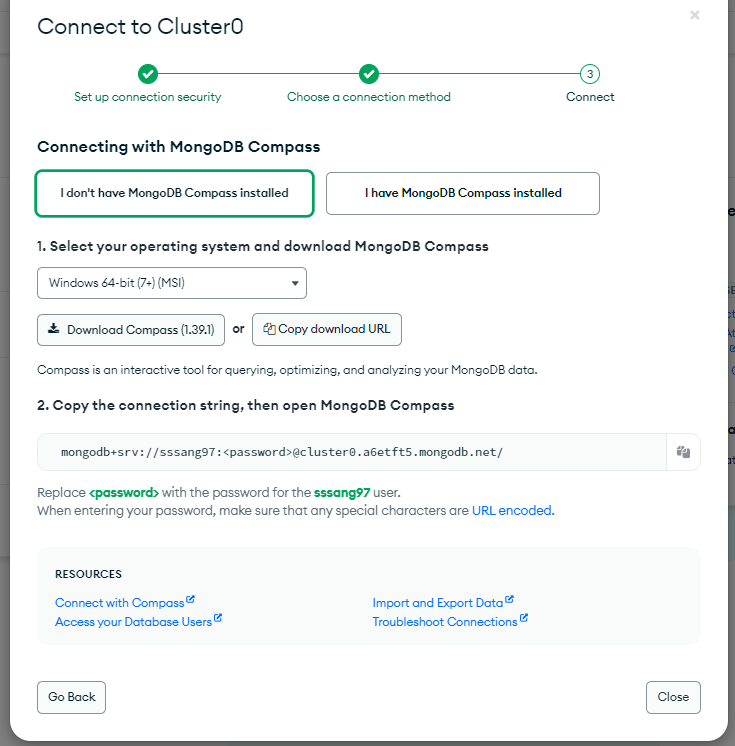Click the Close button at bottom
The width and height of the screenshot is (735, 746).
click(673, 697)
